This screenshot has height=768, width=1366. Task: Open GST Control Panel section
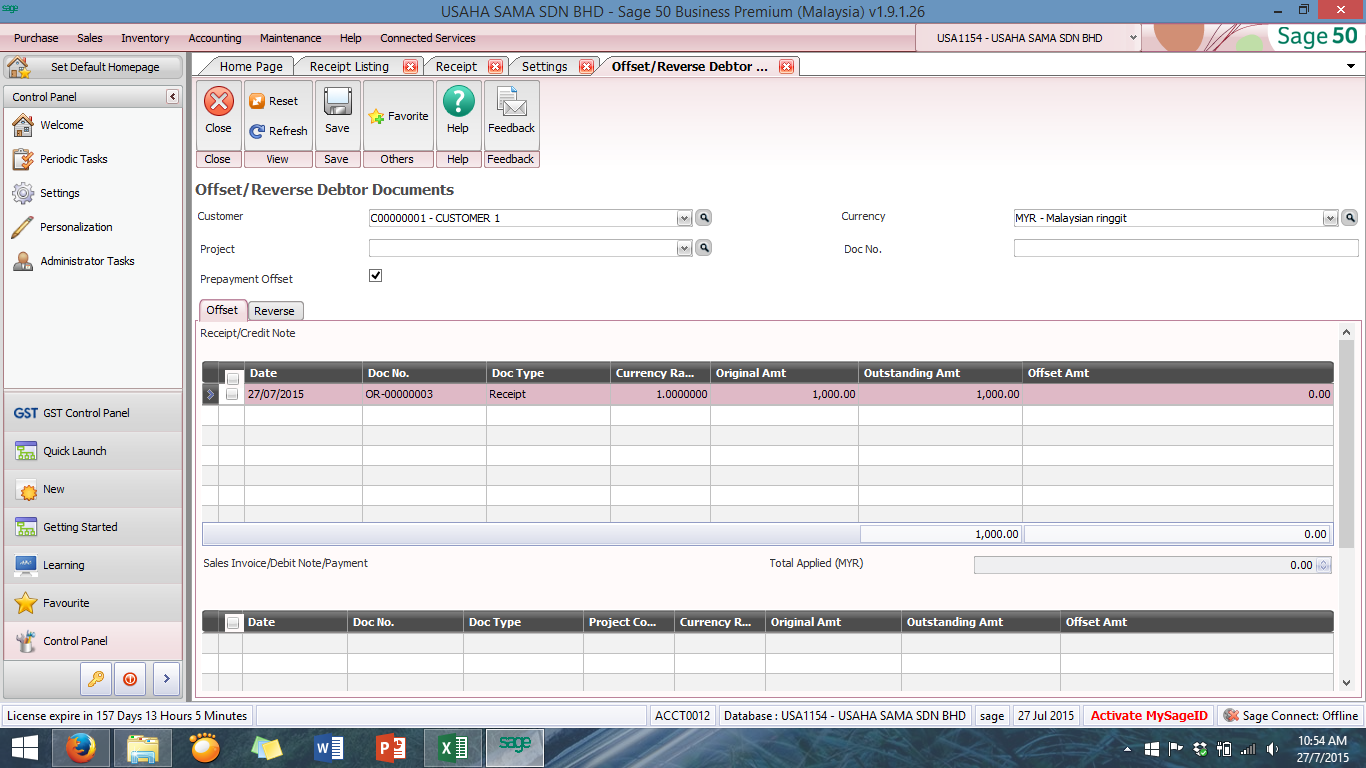pyautogui.click(x=93, y=413)
